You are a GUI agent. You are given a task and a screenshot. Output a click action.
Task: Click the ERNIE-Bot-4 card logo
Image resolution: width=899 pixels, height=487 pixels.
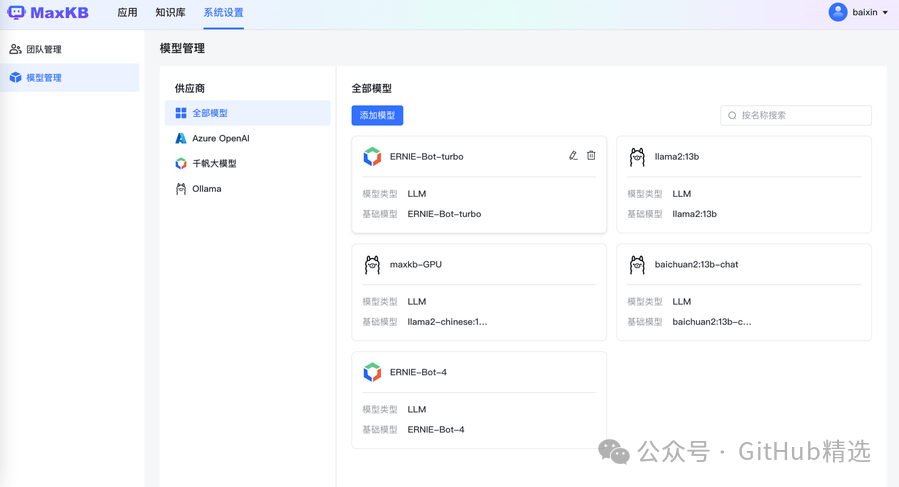(372, 372)
